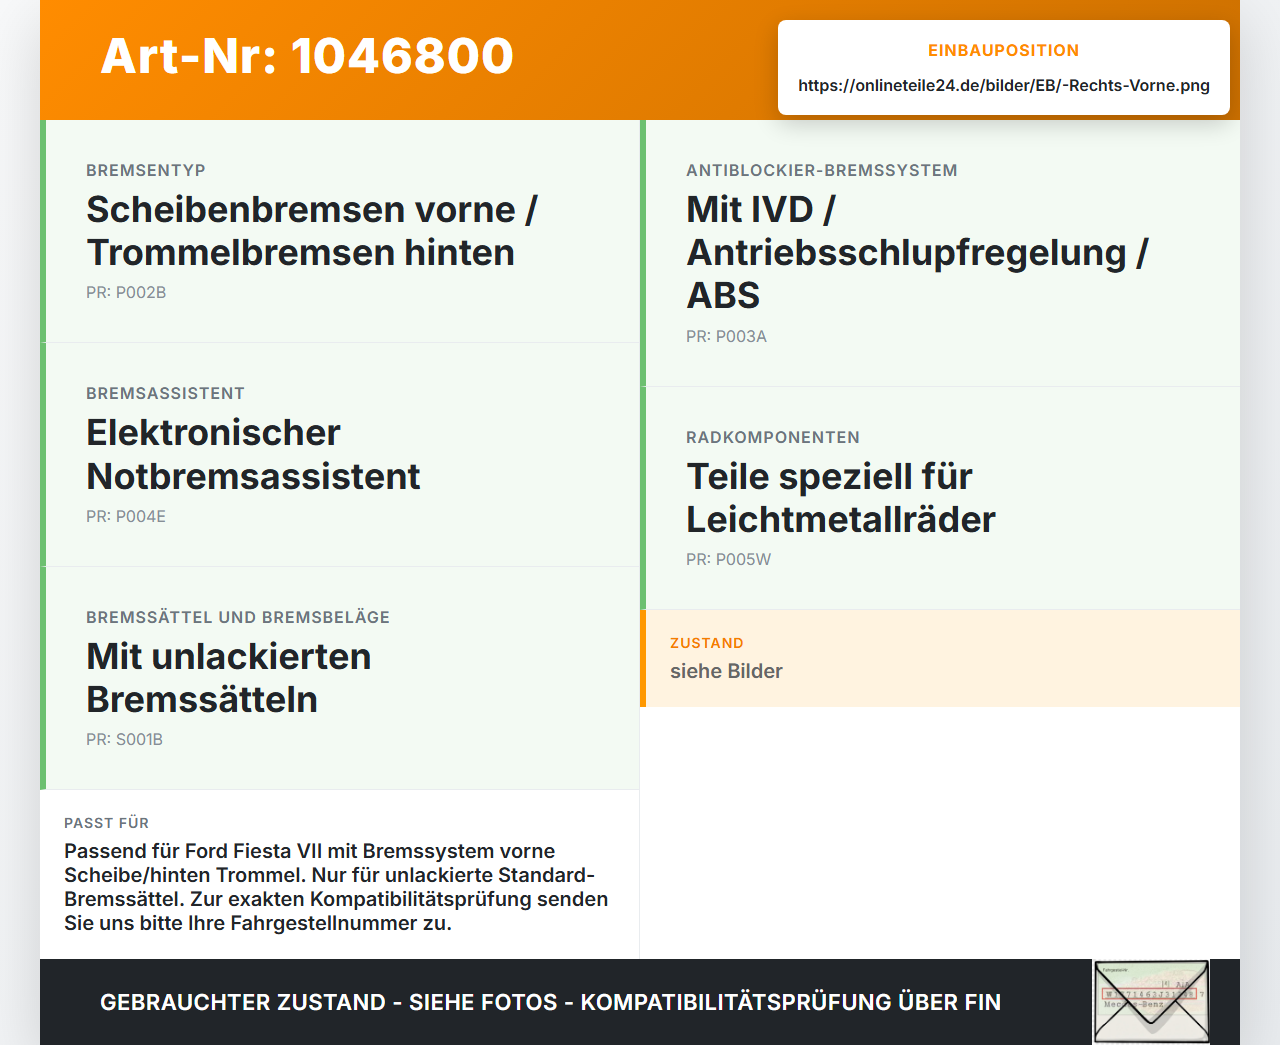Click the 'PR: P002B' code

coord(126,293)
